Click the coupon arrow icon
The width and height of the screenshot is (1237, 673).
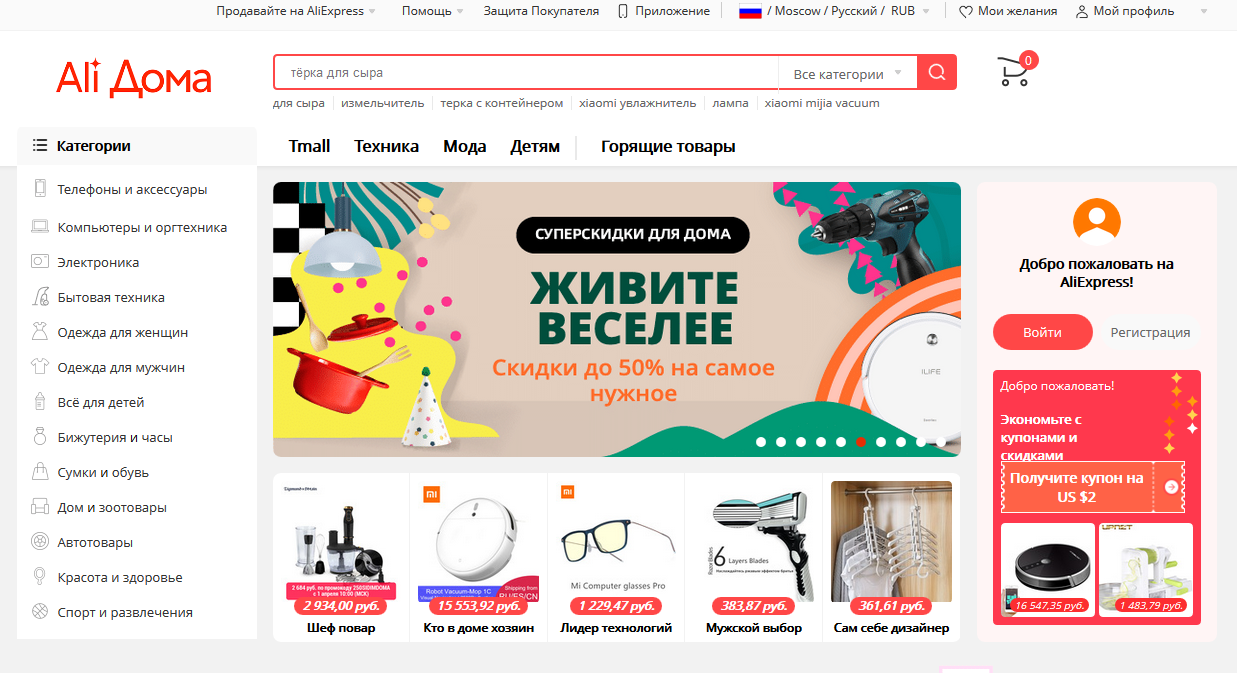click(1171, 487)
